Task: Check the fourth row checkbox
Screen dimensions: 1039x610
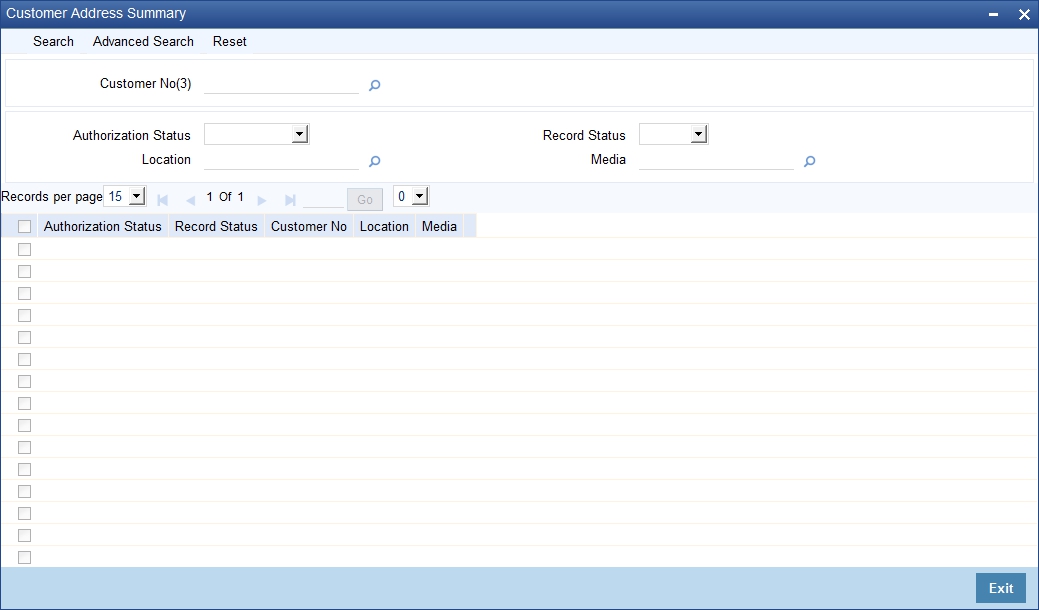Action: (25, 315)
